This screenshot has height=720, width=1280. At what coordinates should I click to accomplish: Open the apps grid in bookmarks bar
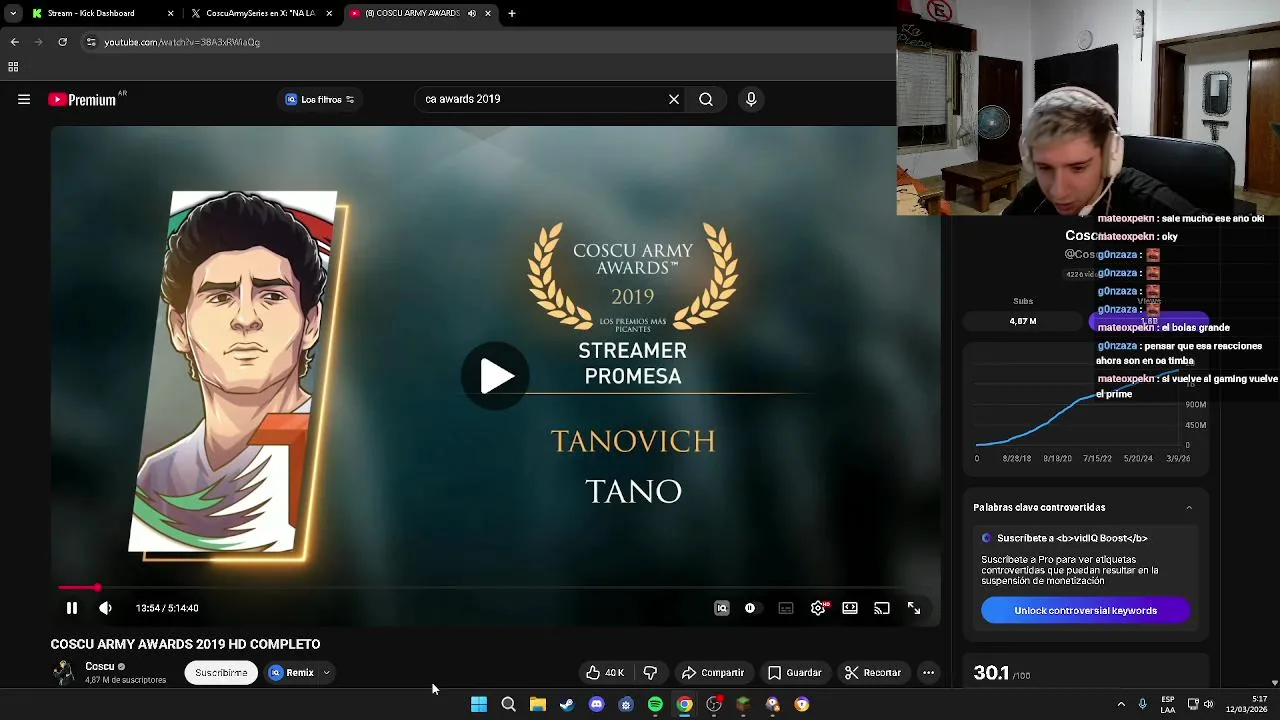(x=13, y=67)
